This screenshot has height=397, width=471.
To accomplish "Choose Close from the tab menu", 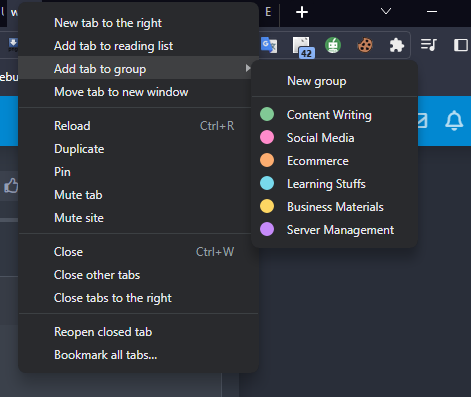I will [x=138, y=252].
